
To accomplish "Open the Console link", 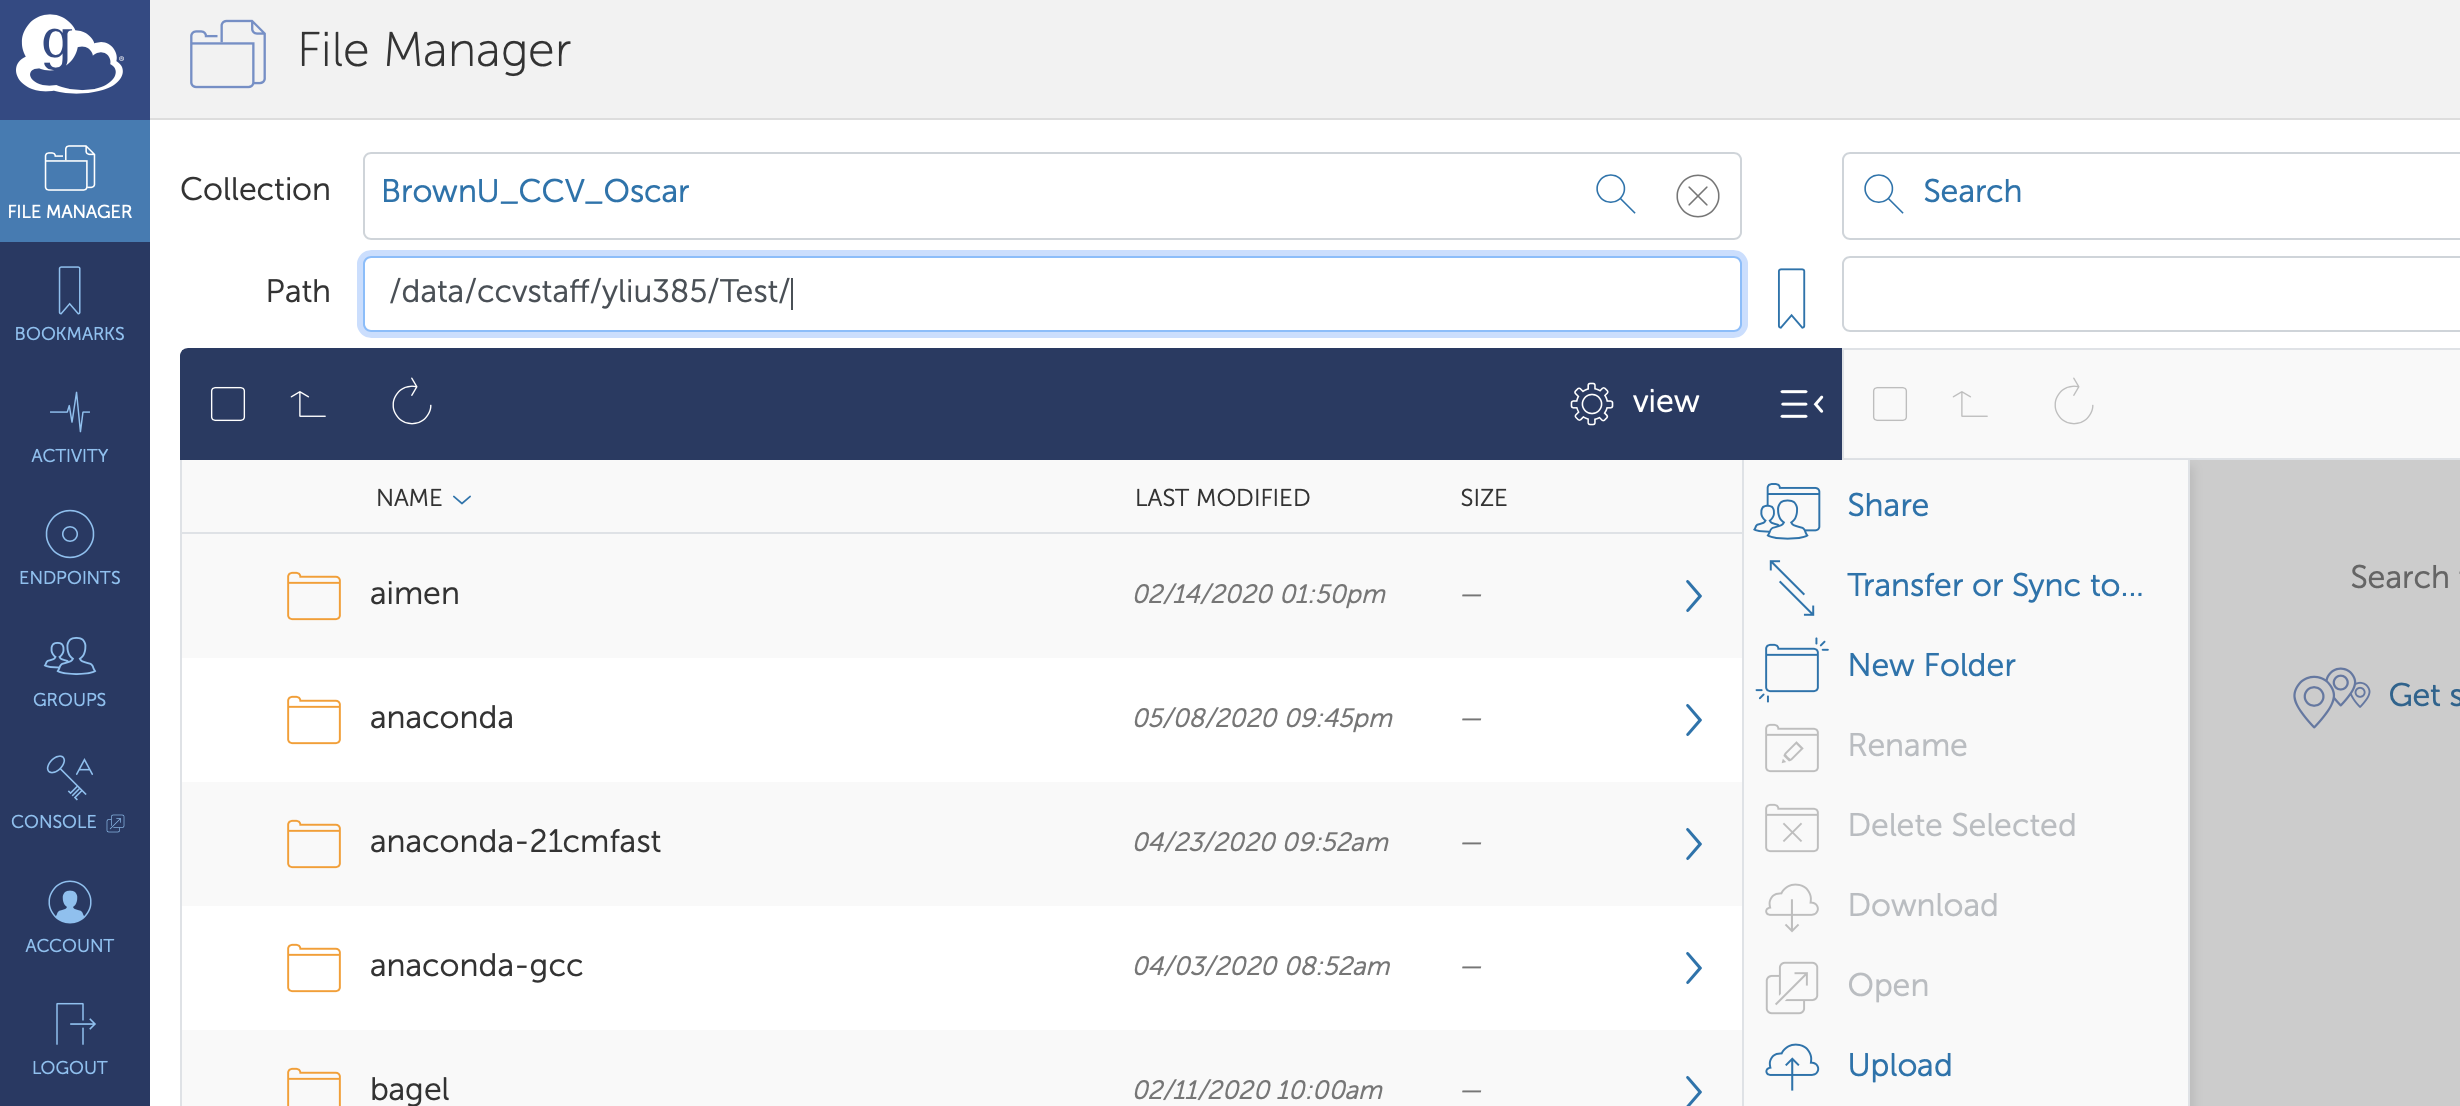I will tap(70, 793).
